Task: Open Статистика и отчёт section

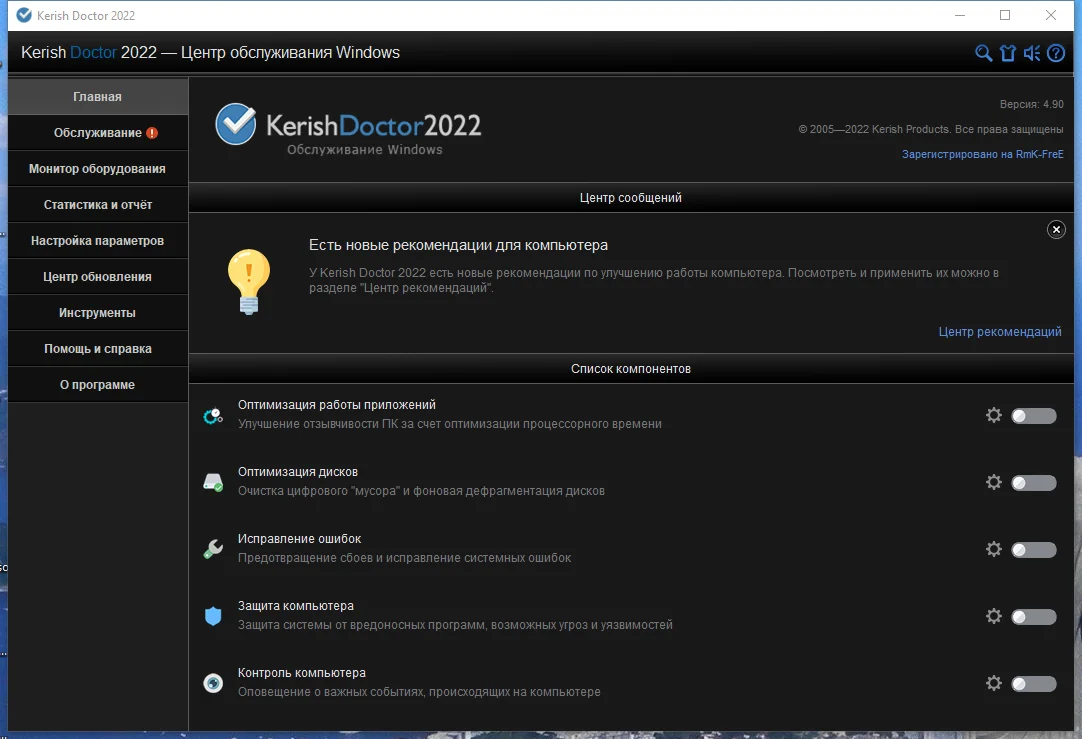Action: (x=97, y=204)
